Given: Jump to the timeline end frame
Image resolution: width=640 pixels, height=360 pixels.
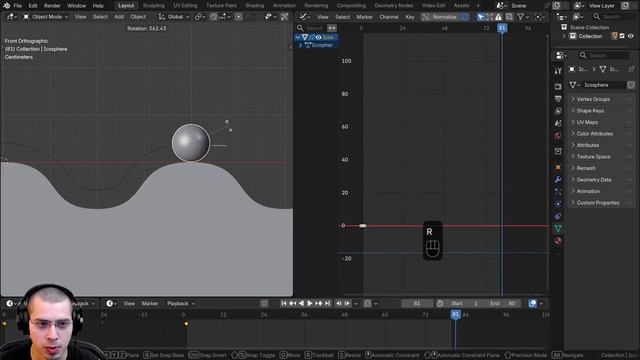Looking at the screenshot, I should [x=327, y=303].
